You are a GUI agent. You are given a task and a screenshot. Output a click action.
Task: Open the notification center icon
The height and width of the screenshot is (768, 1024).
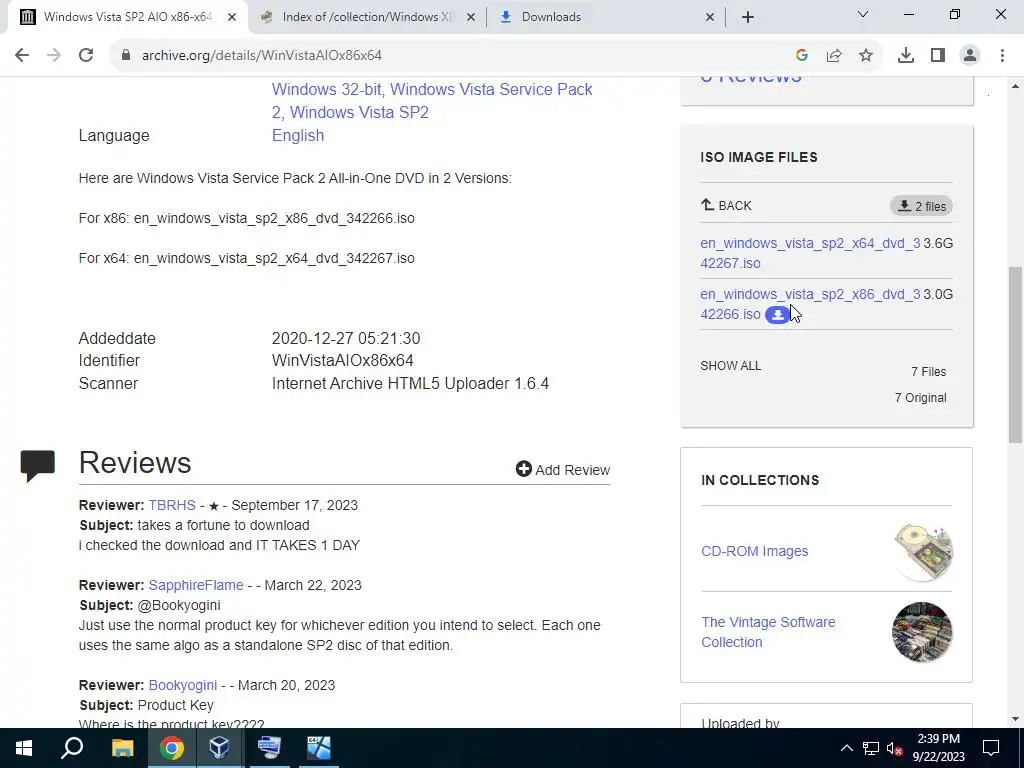click(x=991, y=748)
